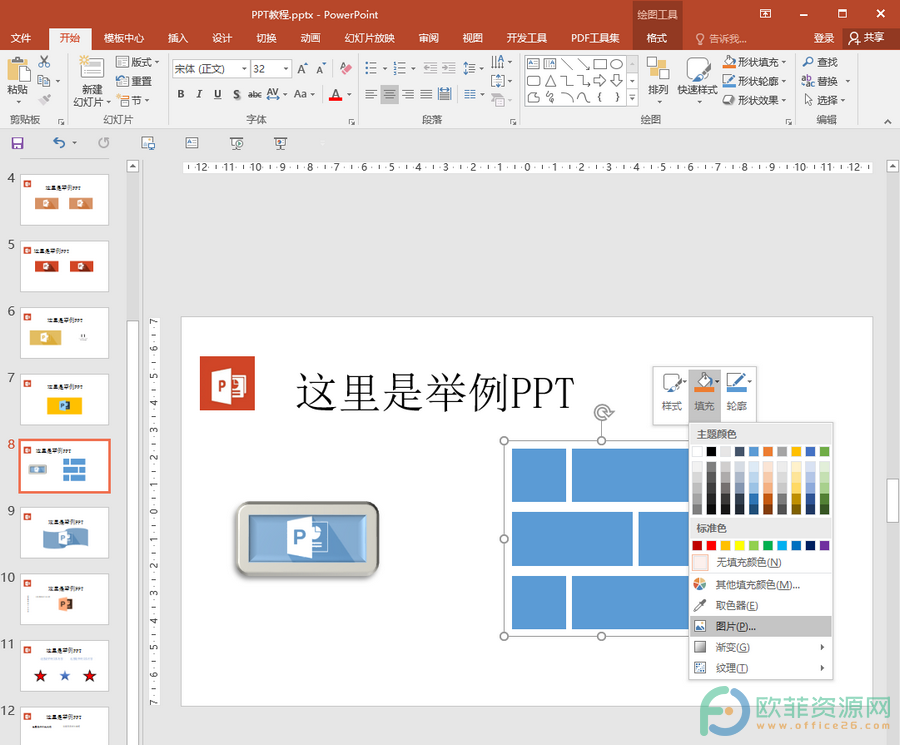The height and width of the screenshot is (745, 900).
Task: Toggle Bold formatting
Action: coord(181,94)
